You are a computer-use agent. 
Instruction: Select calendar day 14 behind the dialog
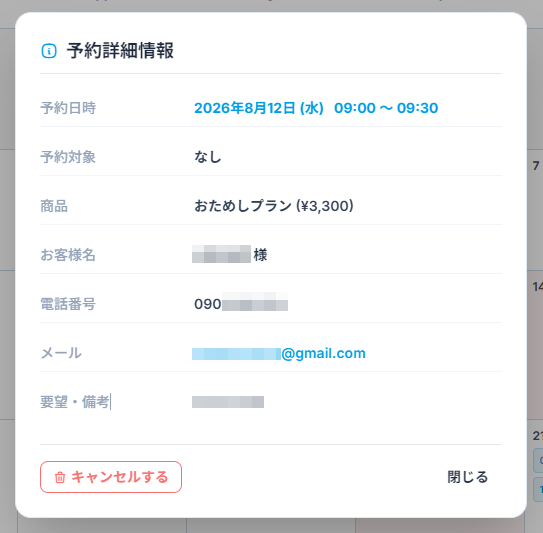tap(538, 286)
